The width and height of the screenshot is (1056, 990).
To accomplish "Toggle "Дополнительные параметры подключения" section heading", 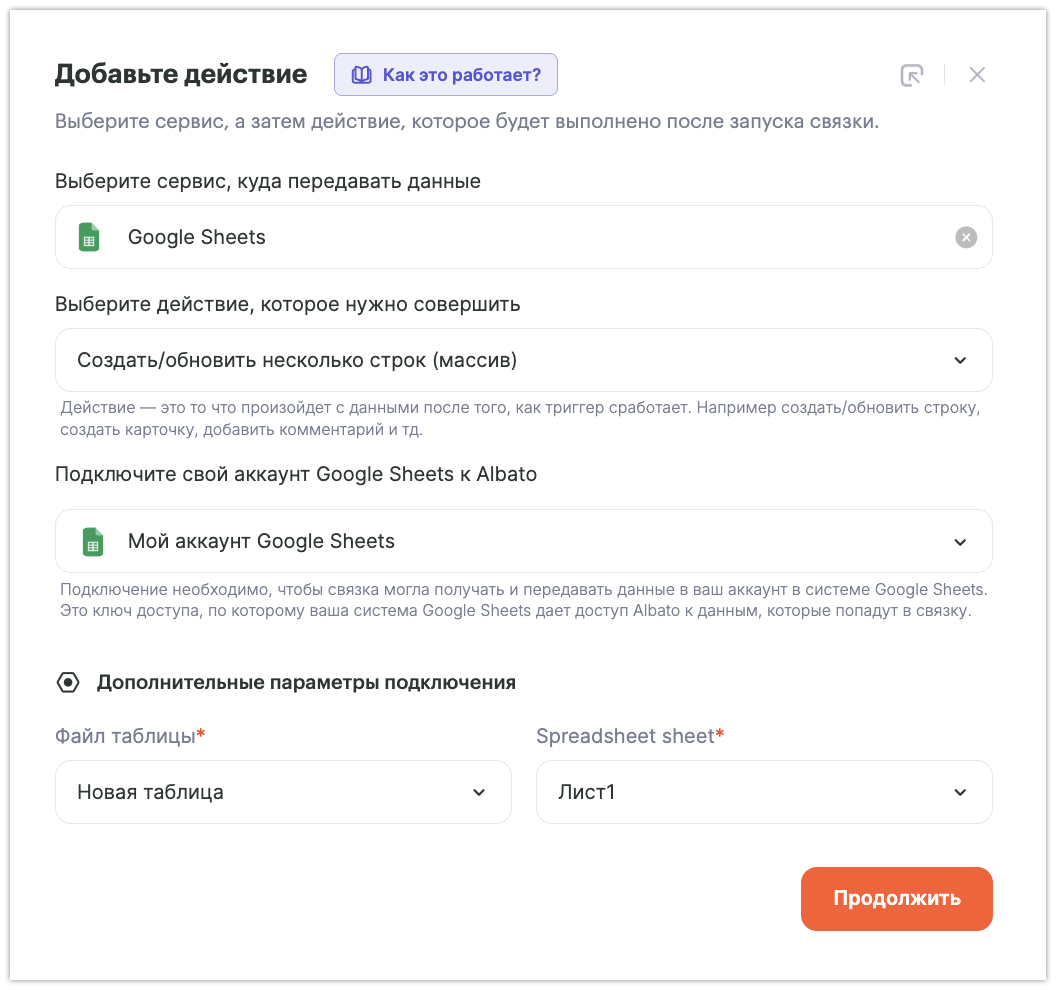I will click(306, 683).
